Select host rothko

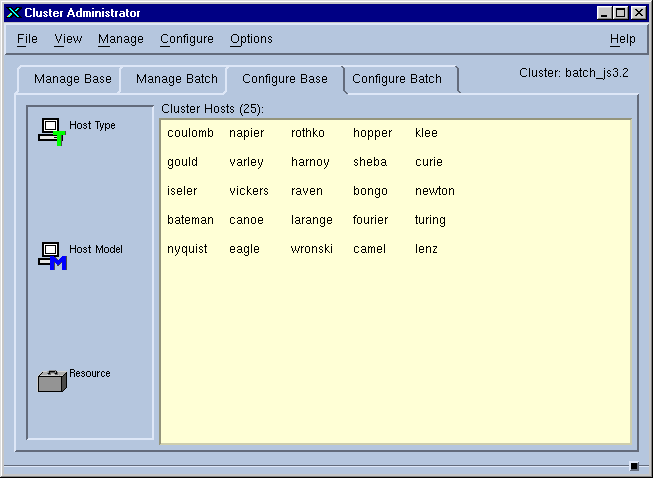[308, 133]
